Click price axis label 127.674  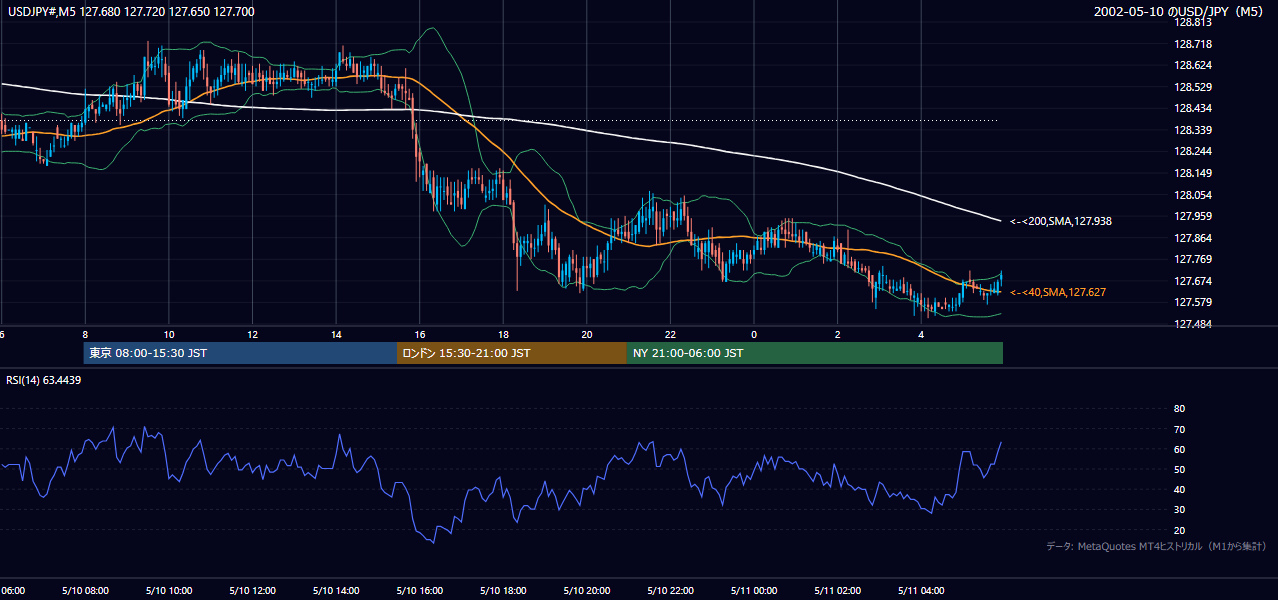coord(1192,281)
